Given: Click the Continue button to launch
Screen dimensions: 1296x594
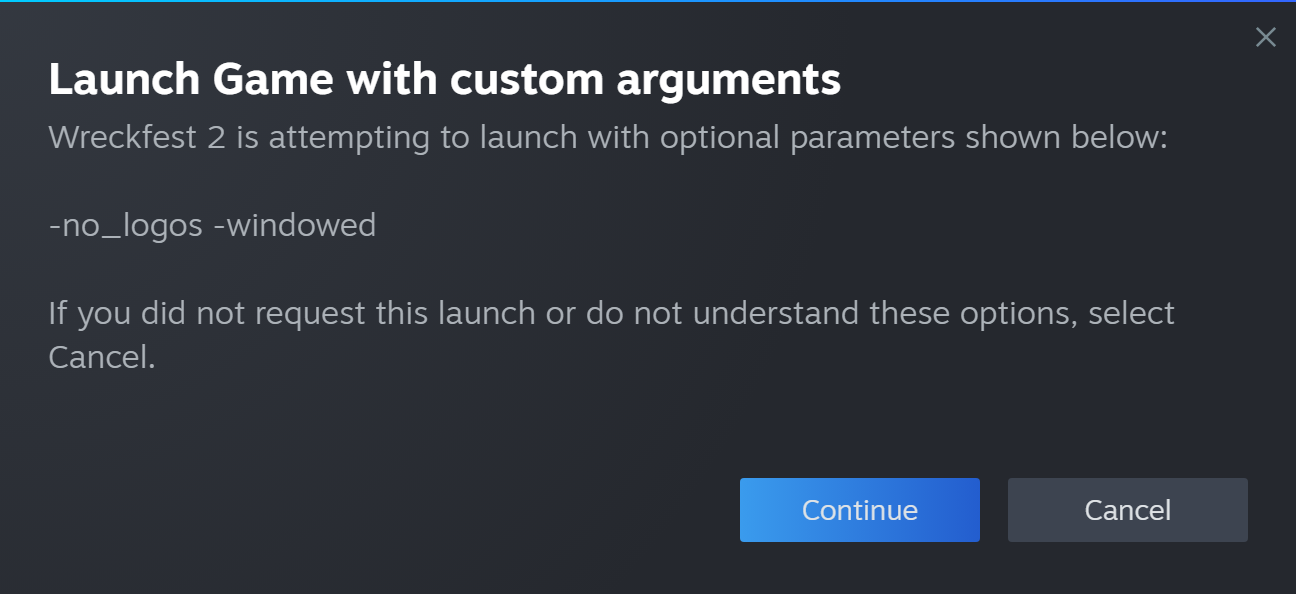Looking at the screenshot, I should click(859, 510).
